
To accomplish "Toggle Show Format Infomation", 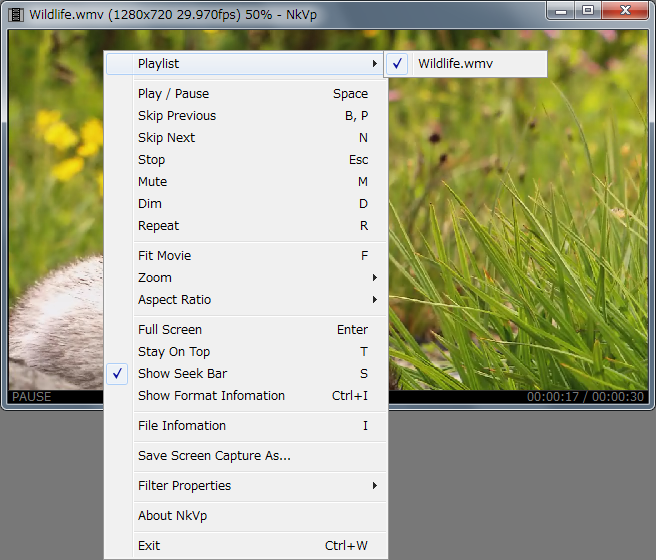I will [x=245, y=396].
